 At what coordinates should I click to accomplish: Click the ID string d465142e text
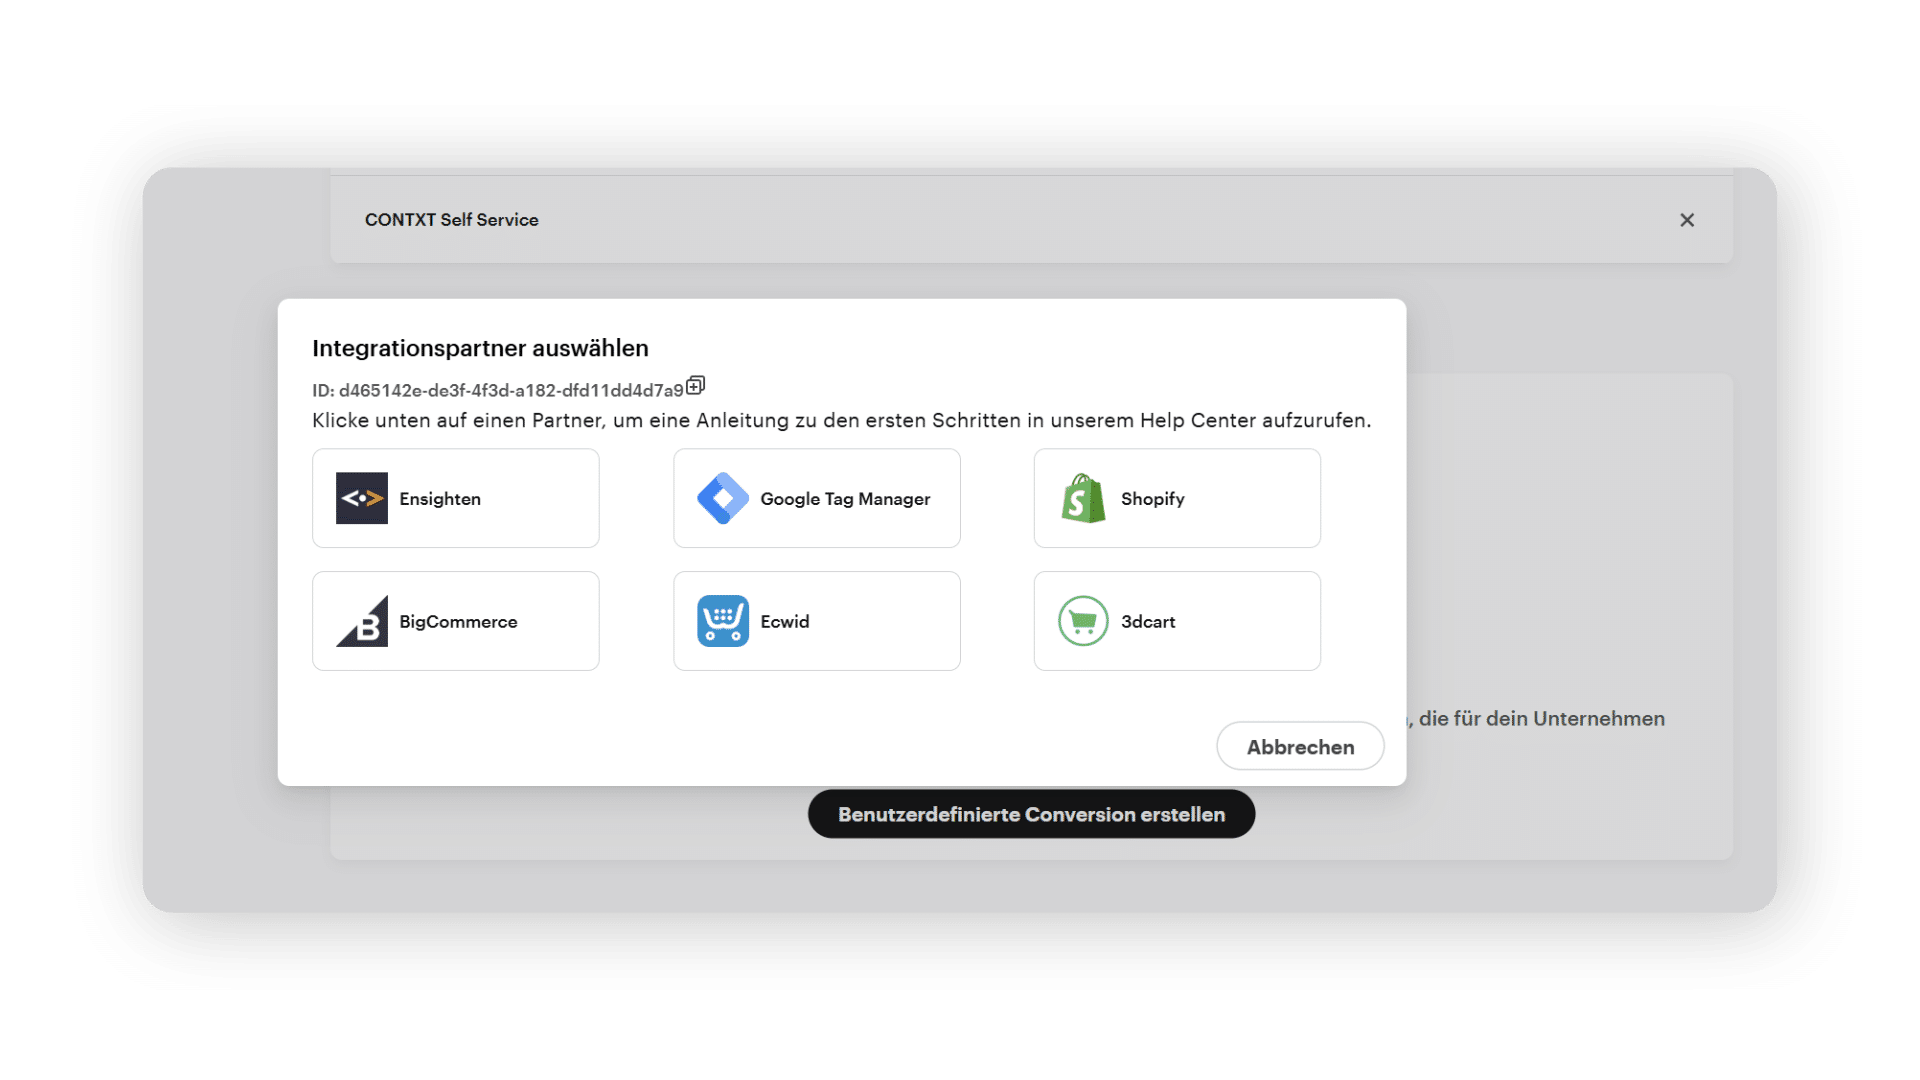[510, 391]
